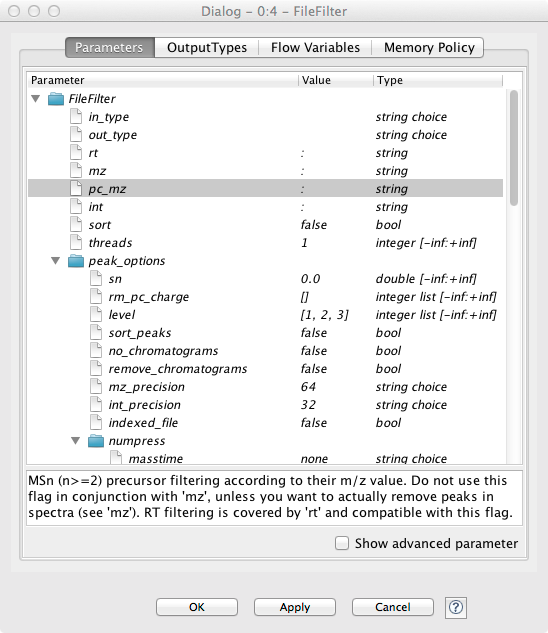The height and width of the screenshot is (633, 548).
Task: Click the level value [1, 2, 3]
Action: 325,315
